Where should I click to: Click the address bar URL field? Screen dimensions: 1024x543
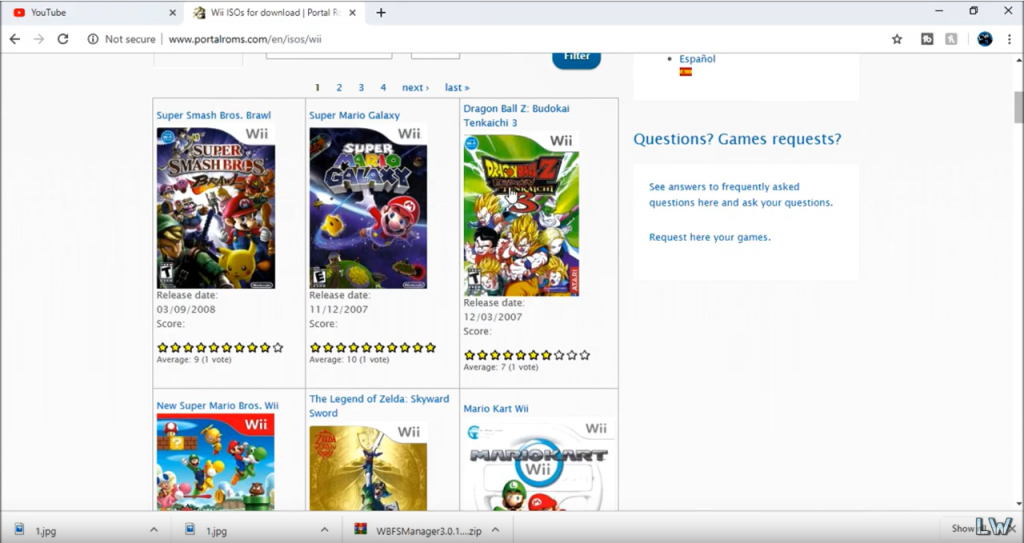tap(500, 39)
